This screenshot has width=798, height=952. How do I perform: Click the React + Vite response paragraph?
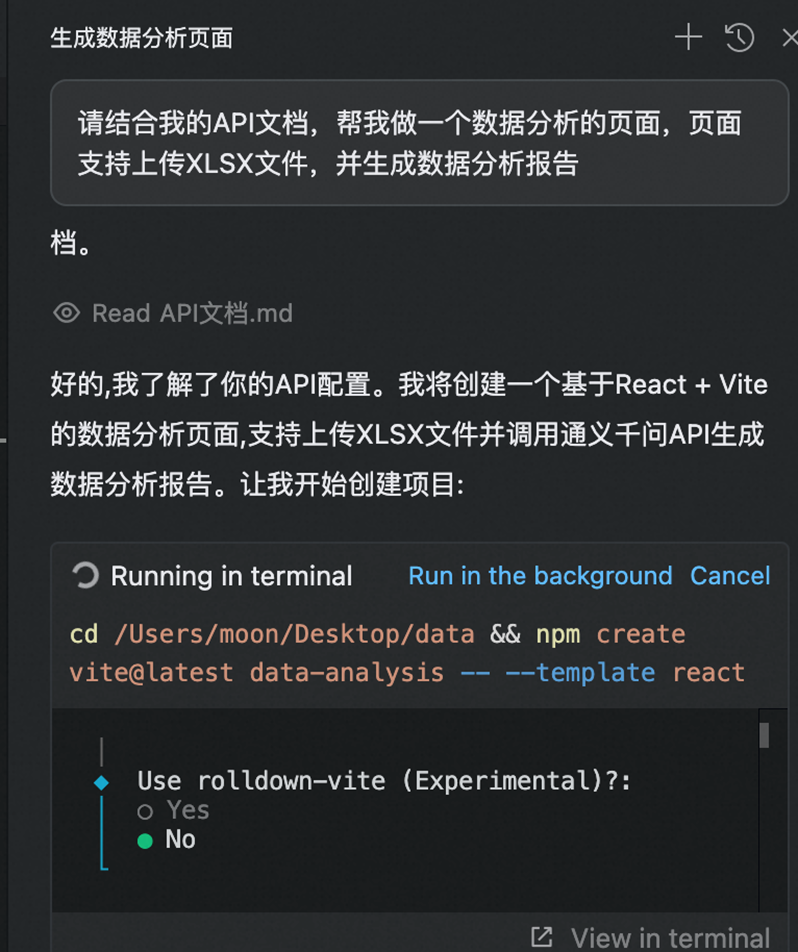[x=408, y=434]
